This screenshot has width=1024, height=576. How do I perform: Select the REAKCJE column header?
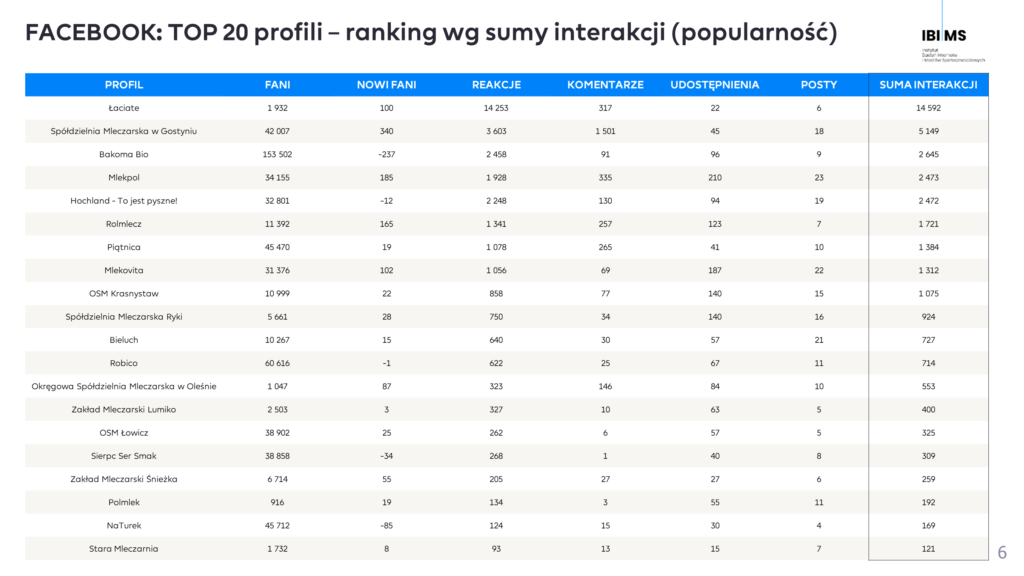[496, 85]
